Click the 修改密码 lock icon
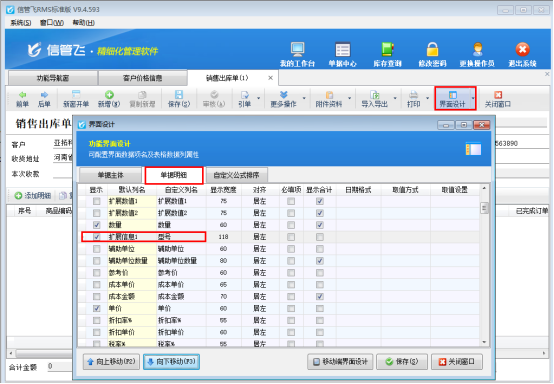Screen dimensions: 554x384 [432, 49]
